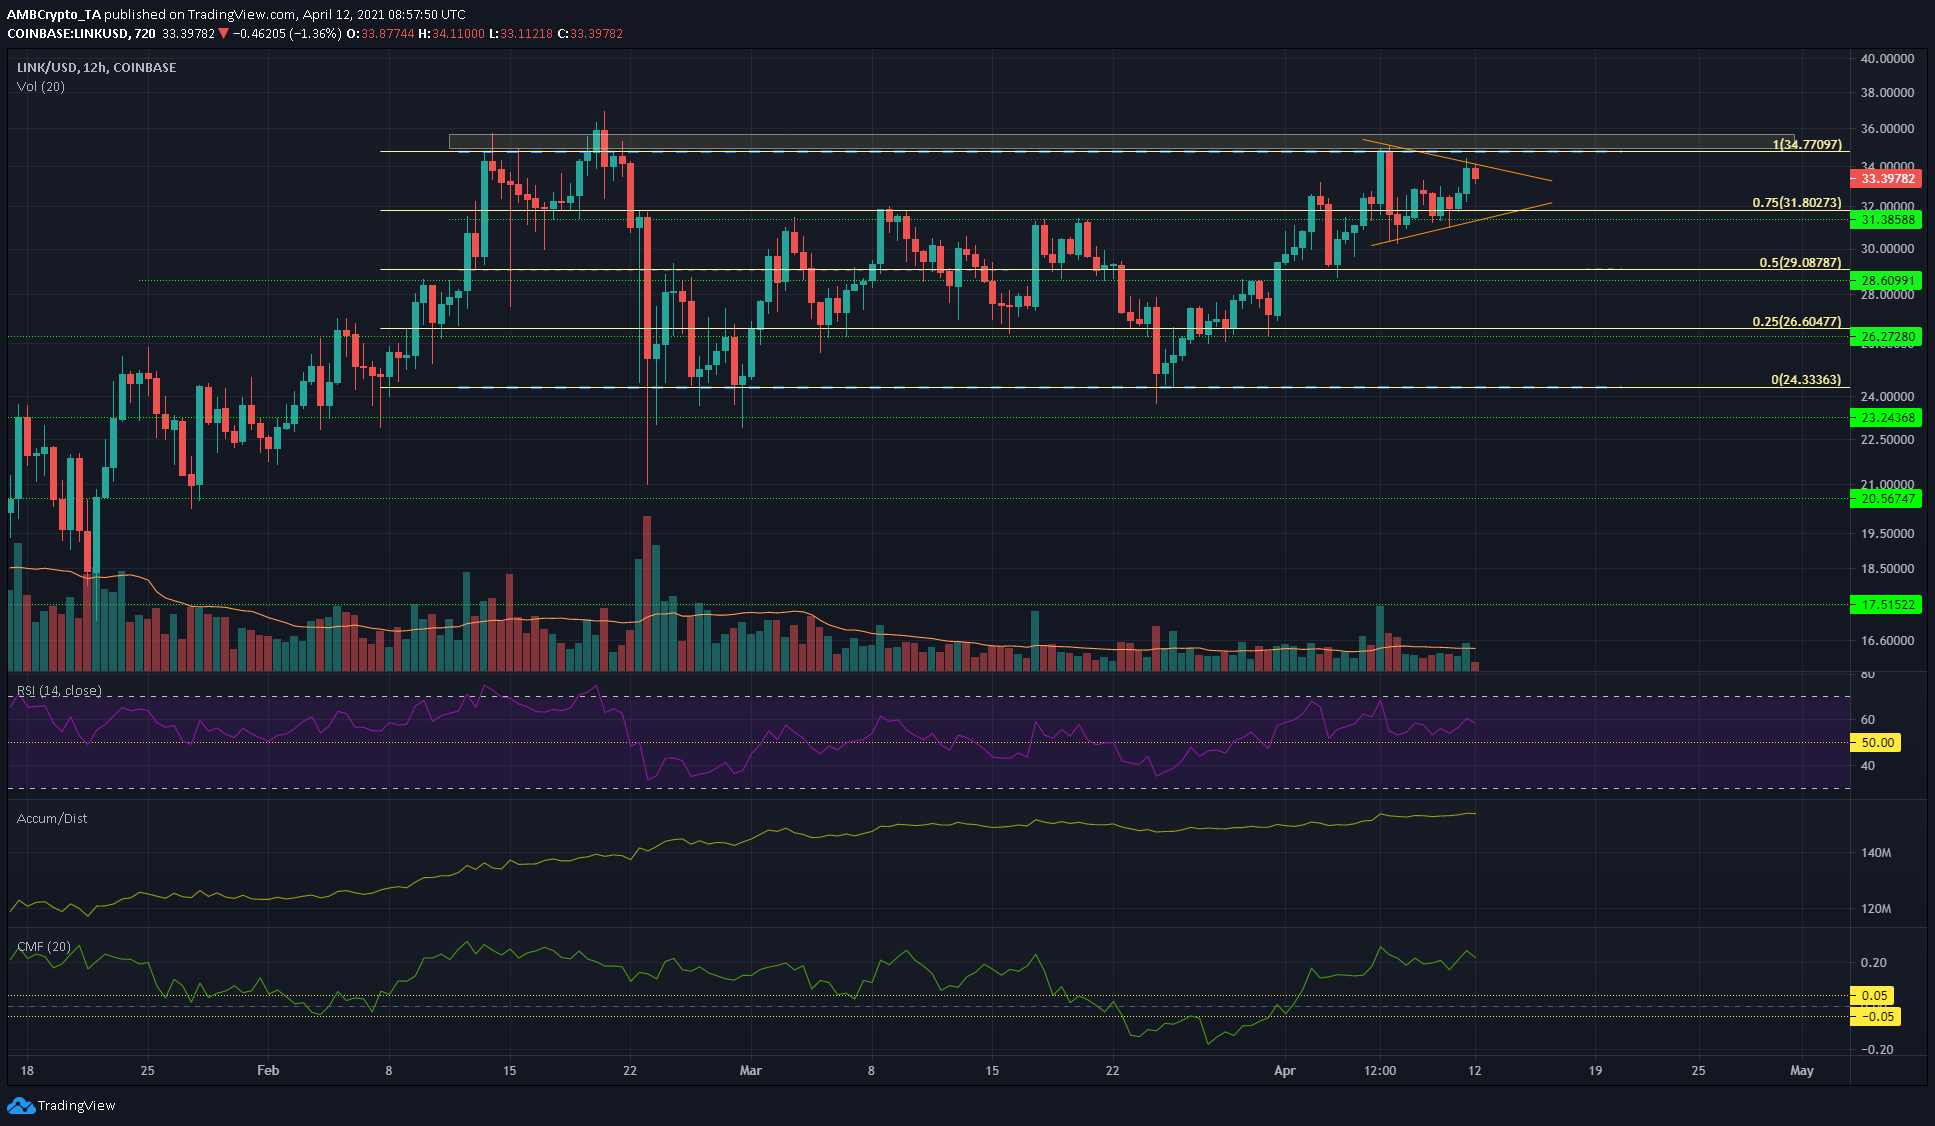Click the green price level label 31.38588

pyautogui.click(x=1886, y=219)
